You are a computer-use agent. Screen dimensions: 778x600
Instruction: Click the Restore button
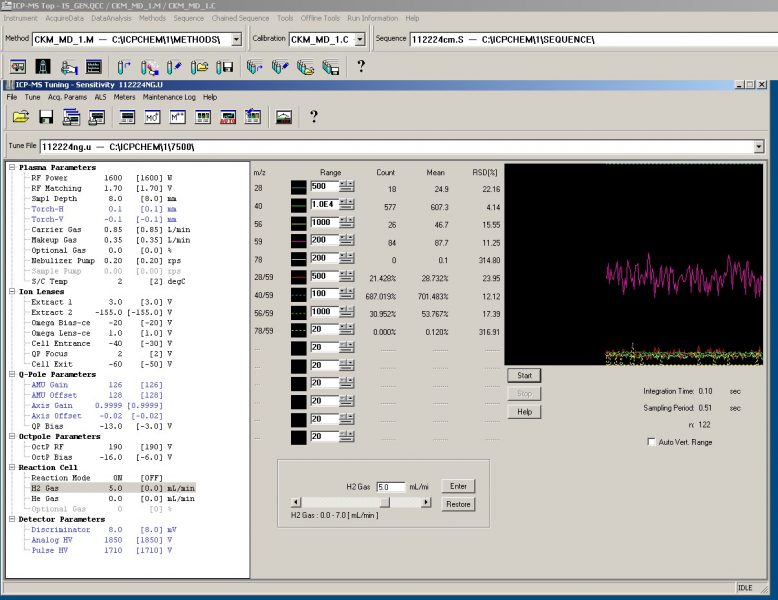click(x=458, y=504)
